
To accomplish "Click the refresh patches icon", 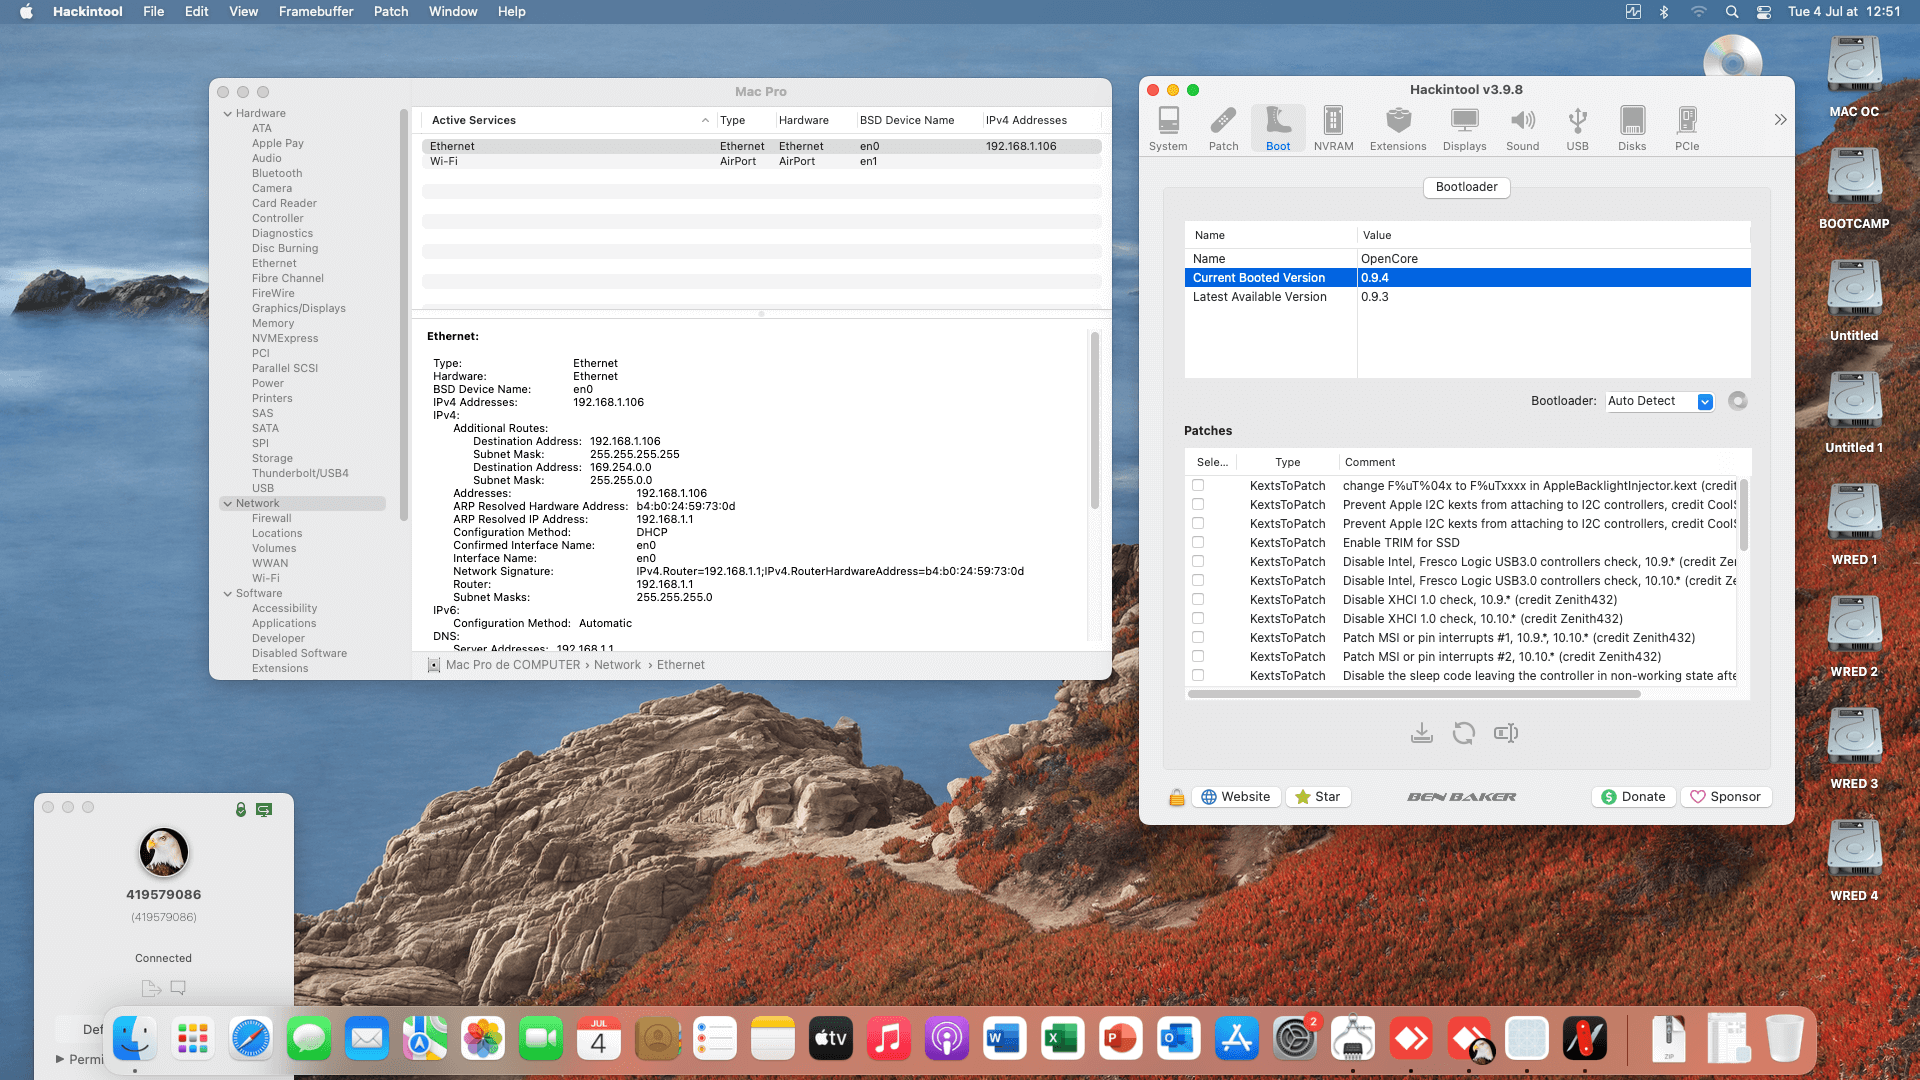I will (1463, 733).
